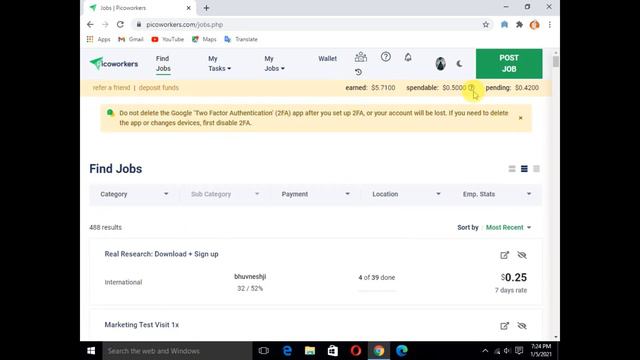Expand the Emp. Stats filter dropdown
Image resolution: width=640 pixels, height=360 pixels.
click(497, 194)
